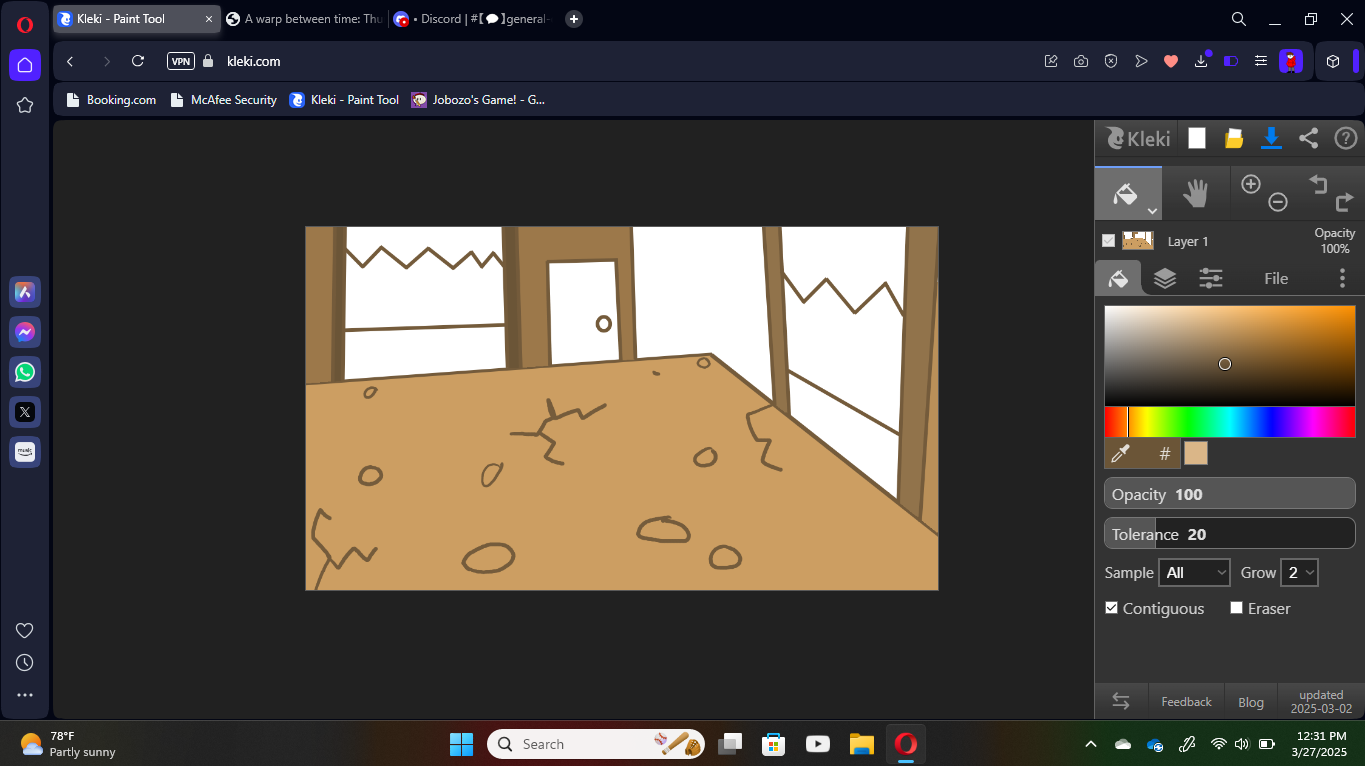
Task: Enable the Eraser checkbox
Action: coord(1236,608)
